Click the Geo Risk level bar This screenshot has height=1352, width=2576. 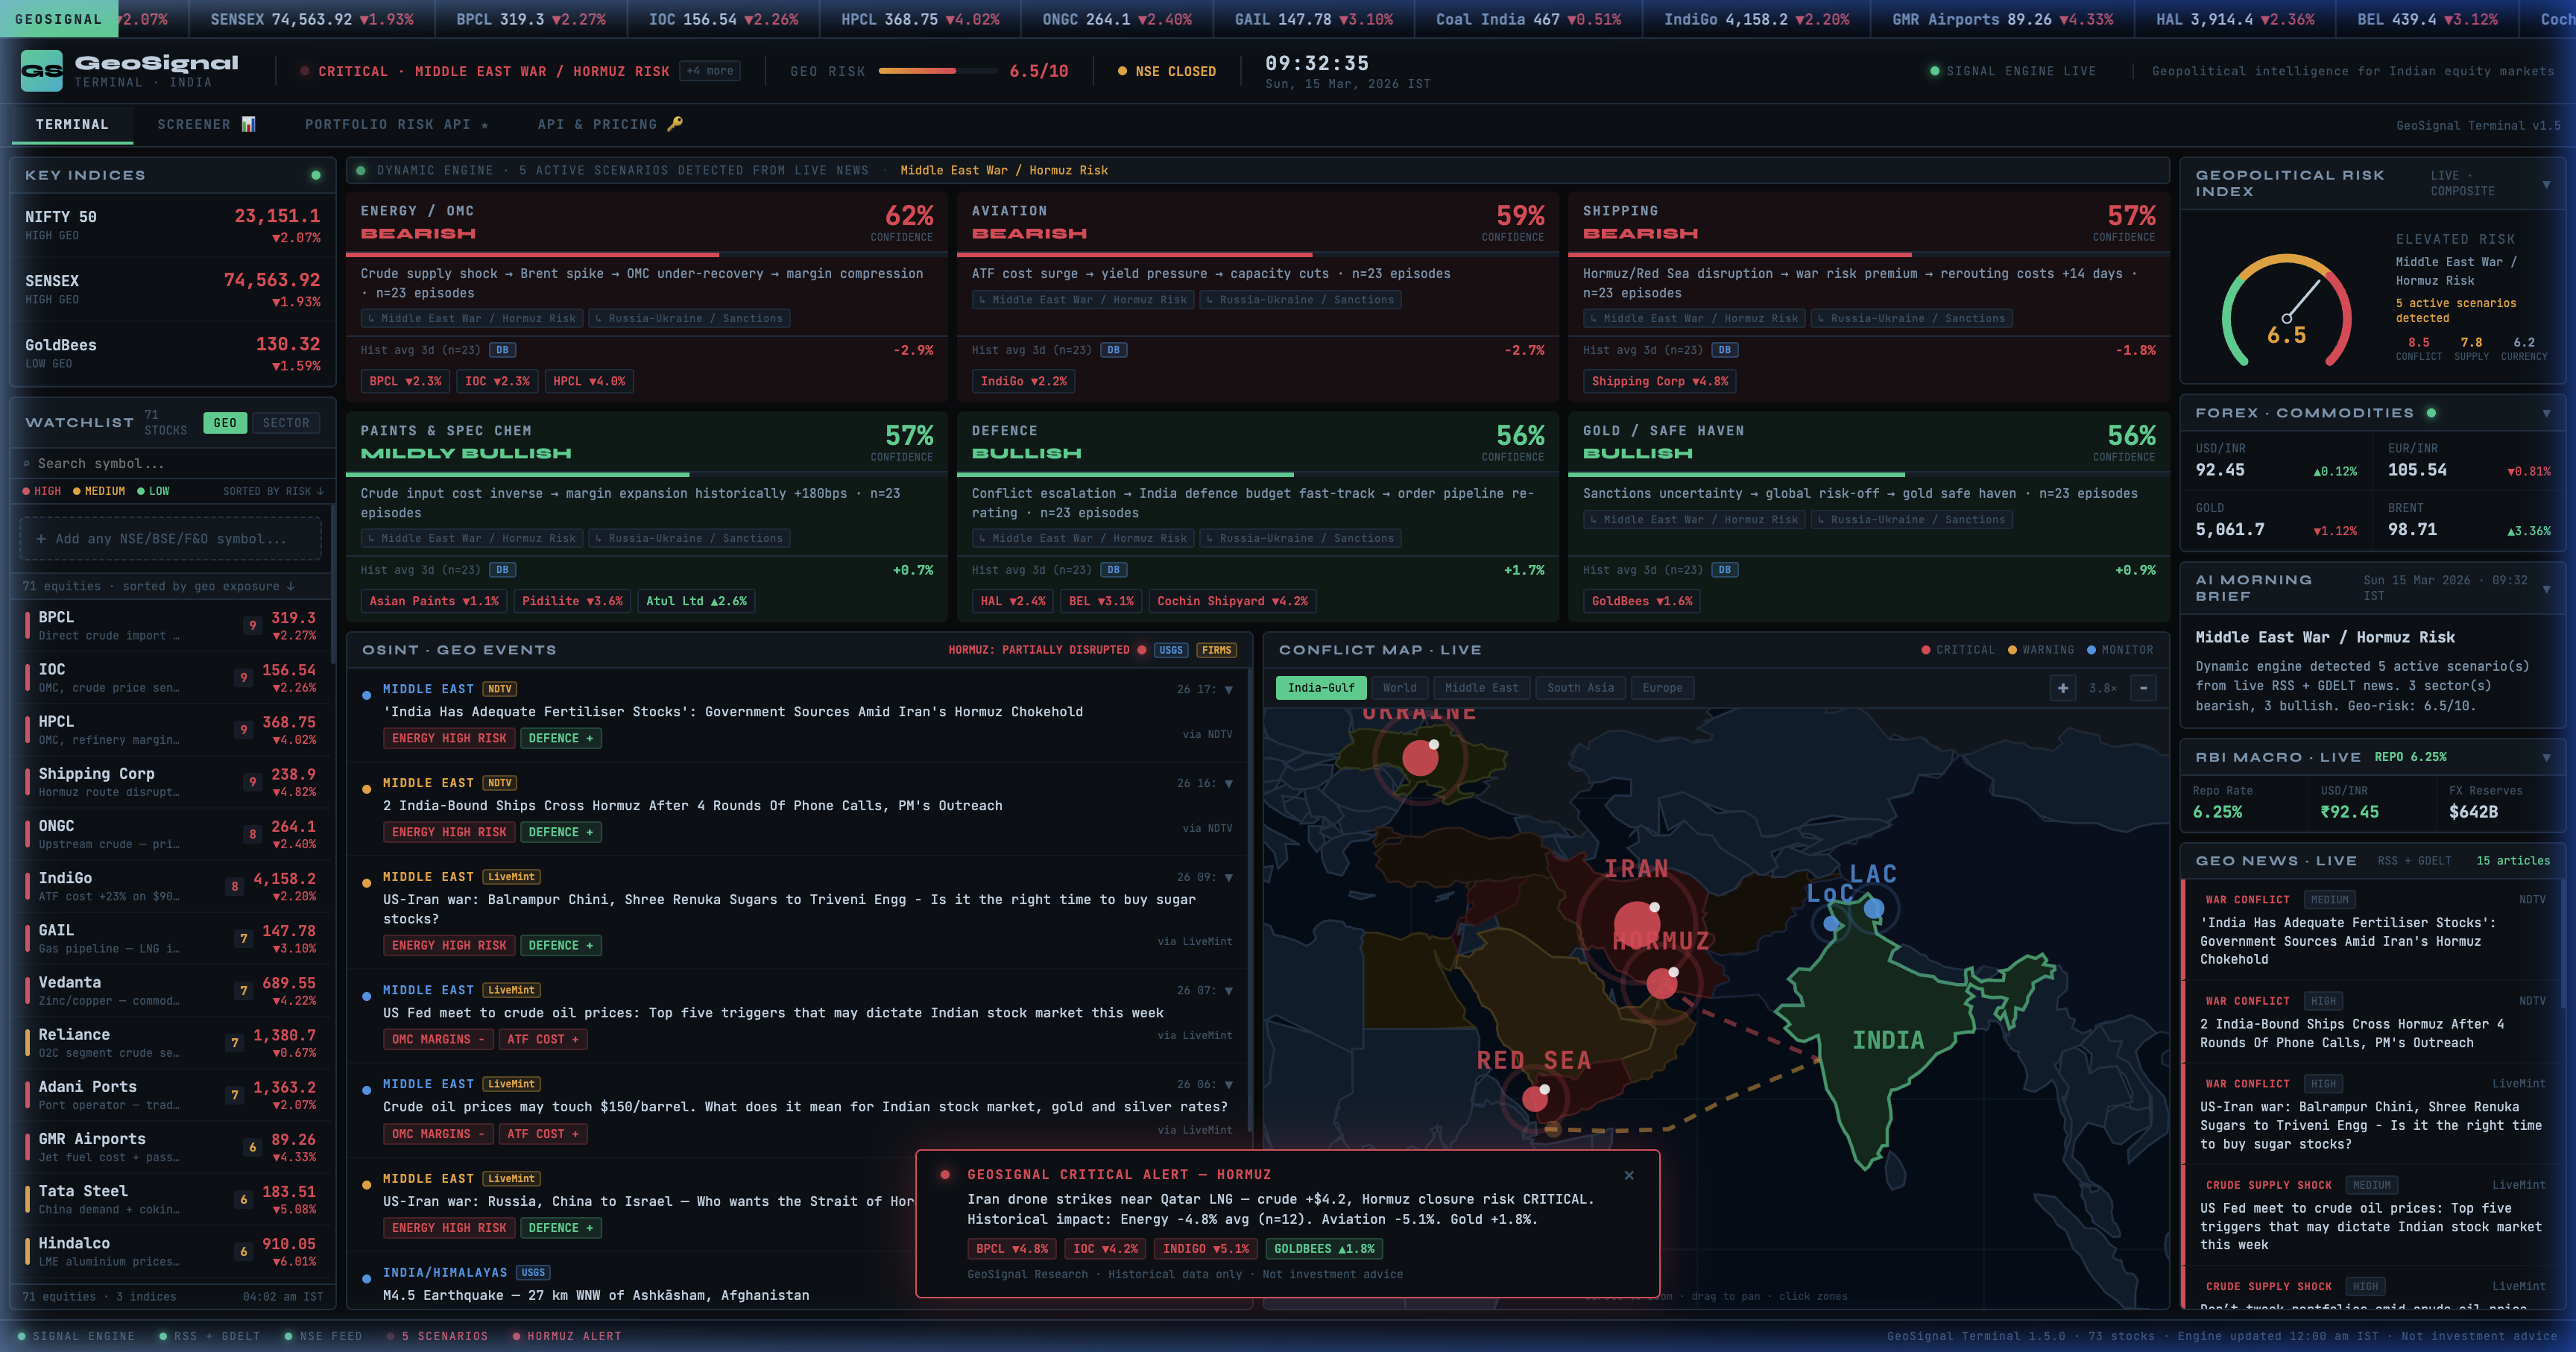(x=937, y=71)
